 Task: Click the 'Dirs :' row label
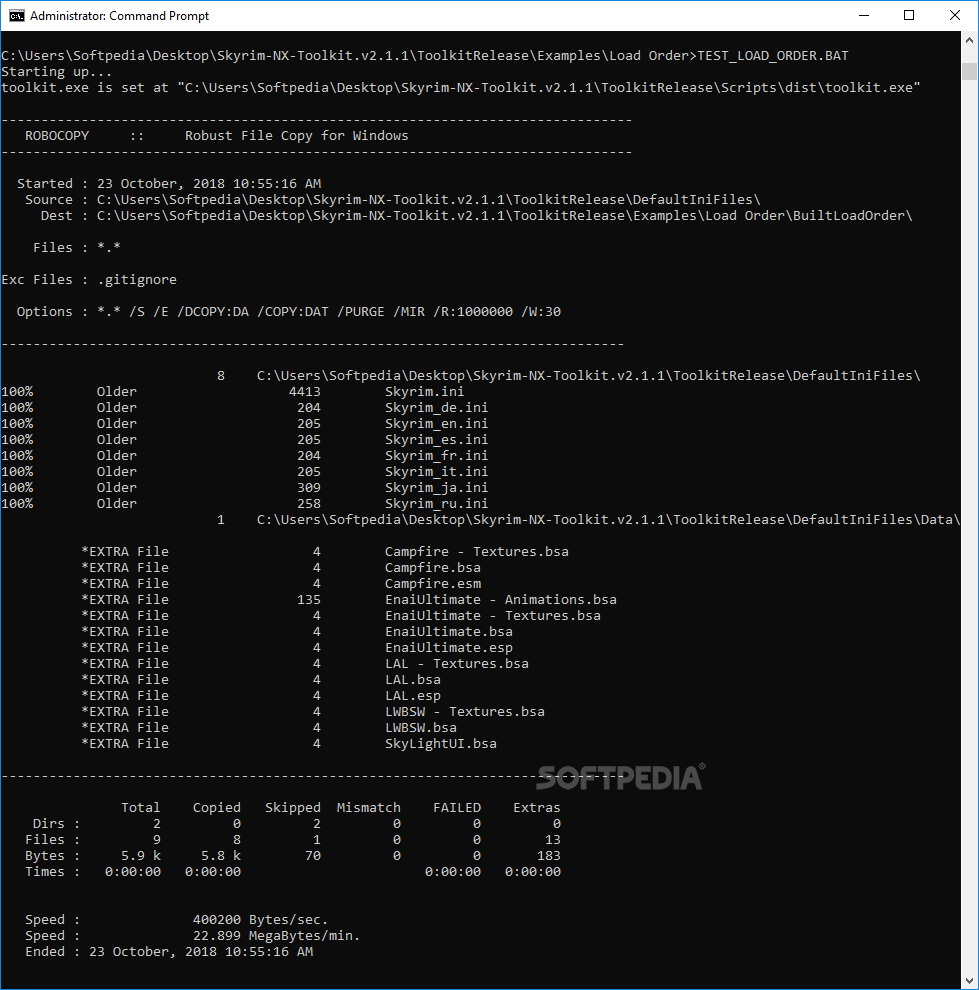[x=56, y=824]
